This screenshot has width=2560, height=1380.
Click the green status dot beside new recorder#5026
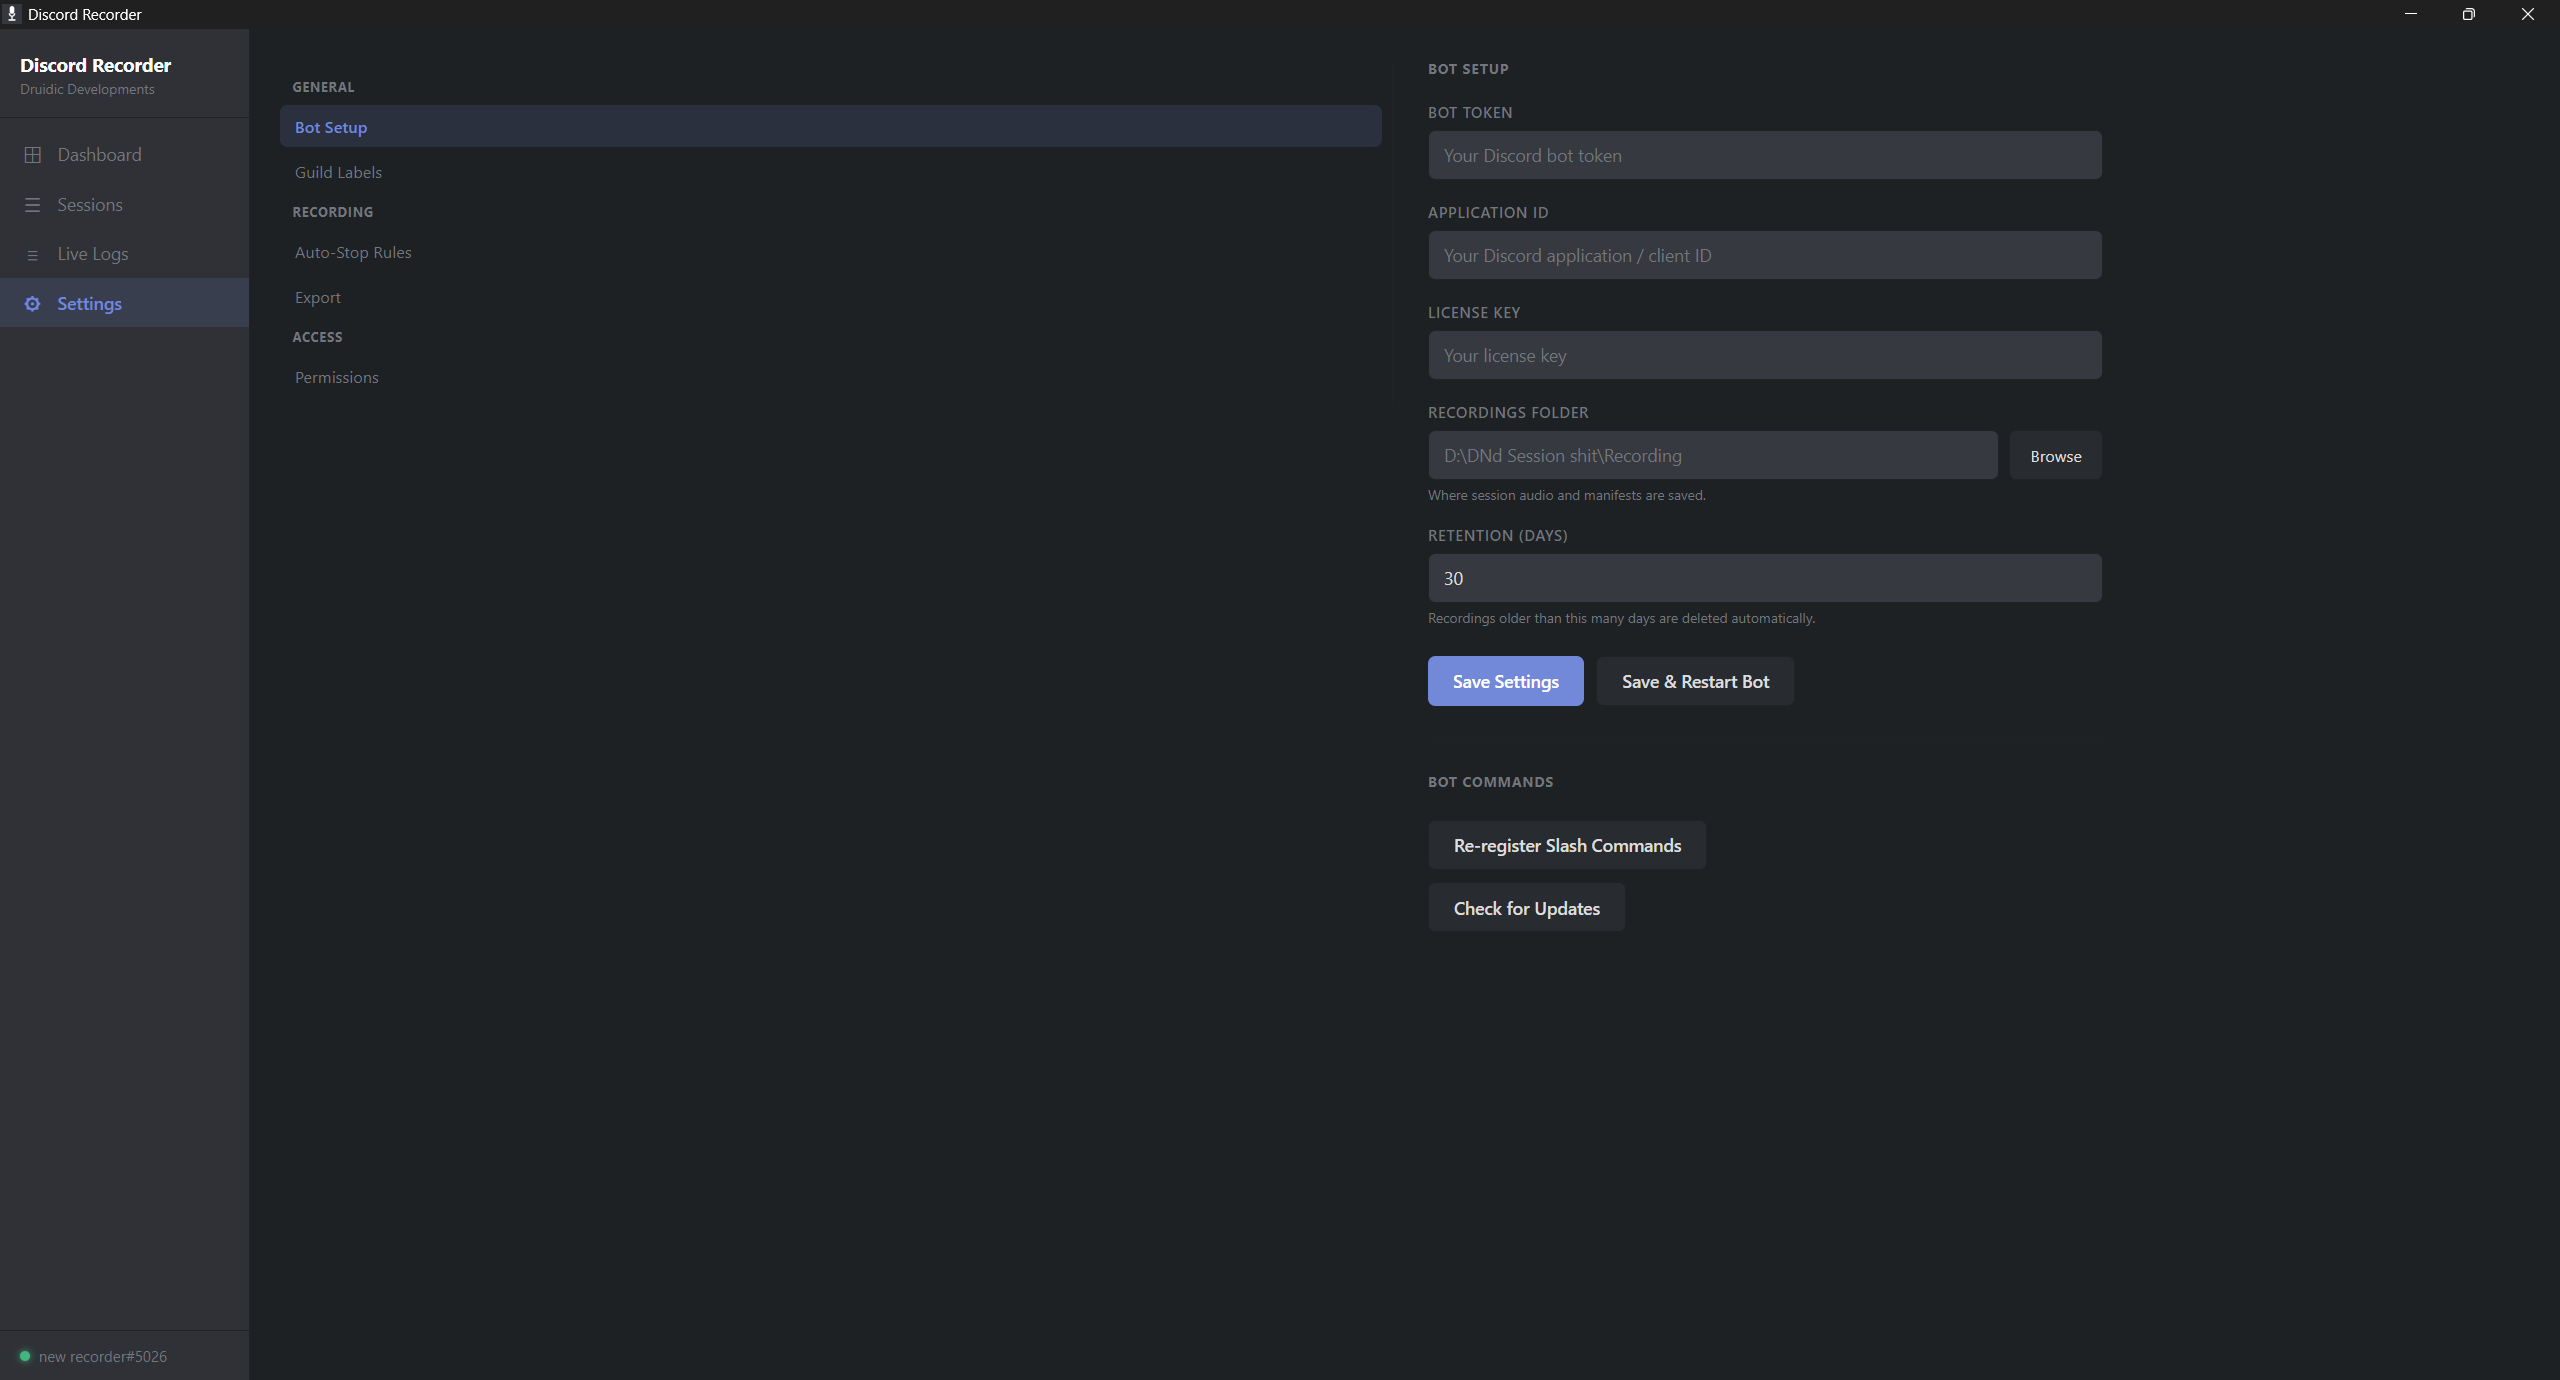click(23, 1357)
